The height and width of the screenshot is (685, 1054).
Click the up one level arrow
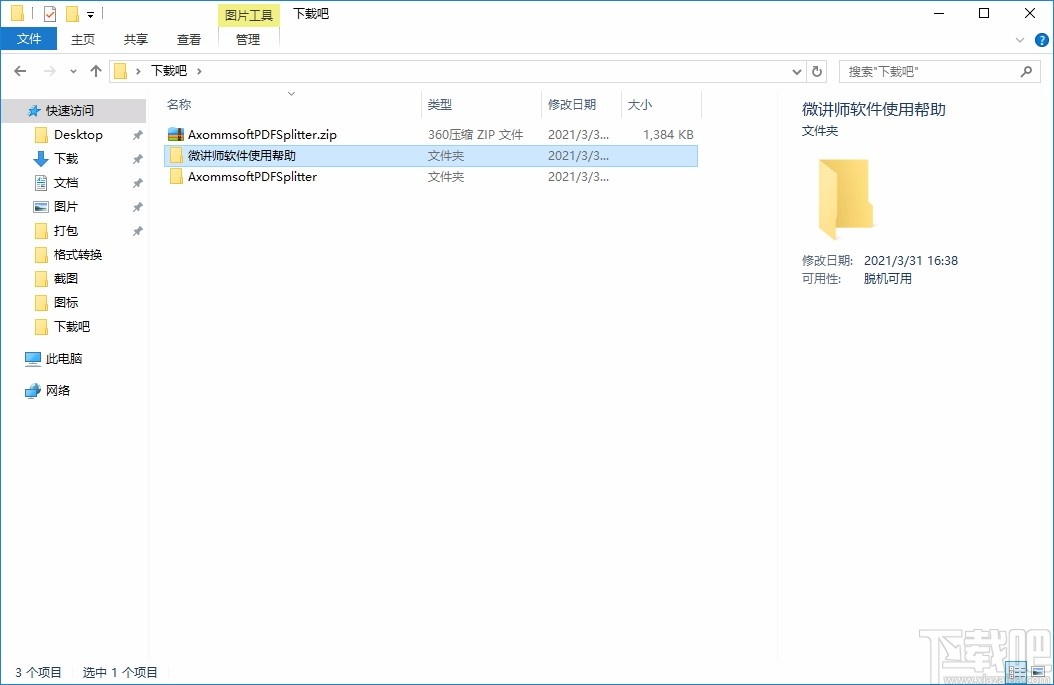coord(95,70)
